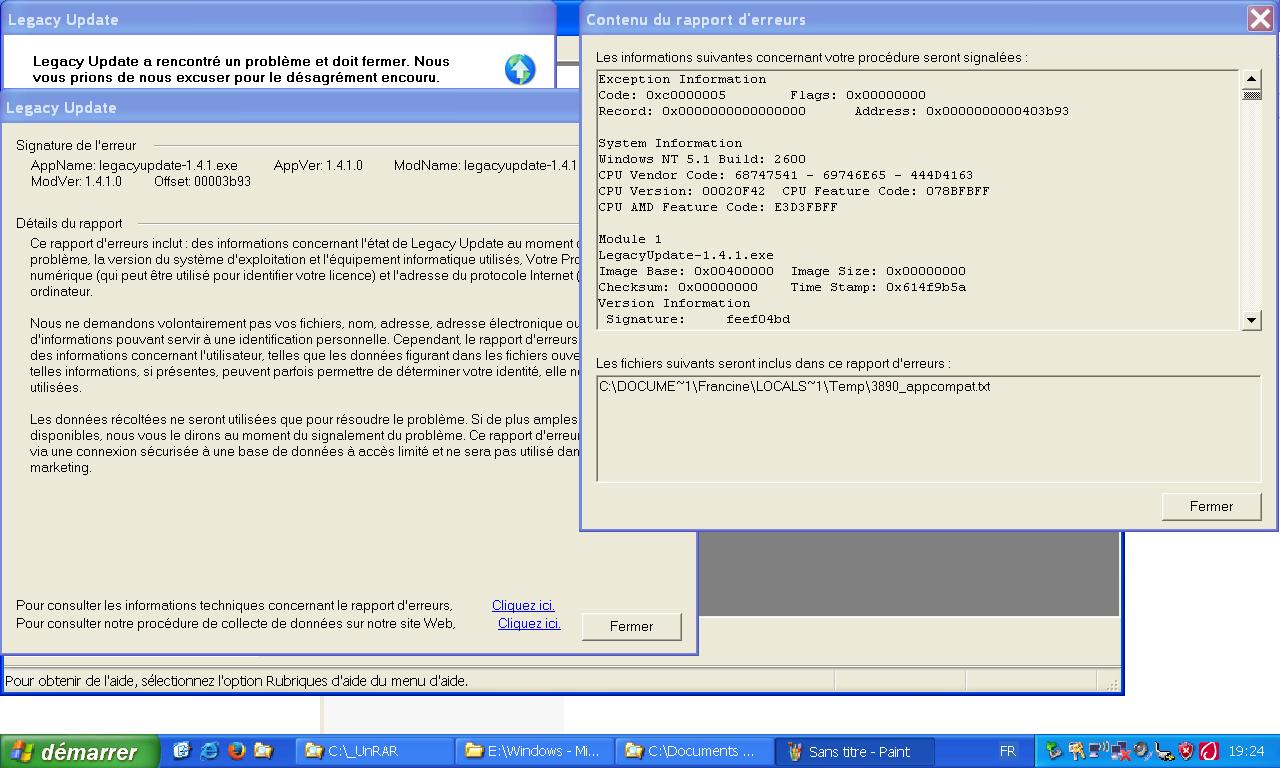Click Fermer in Legacy Update details dialog

click(x=631, y=626)
